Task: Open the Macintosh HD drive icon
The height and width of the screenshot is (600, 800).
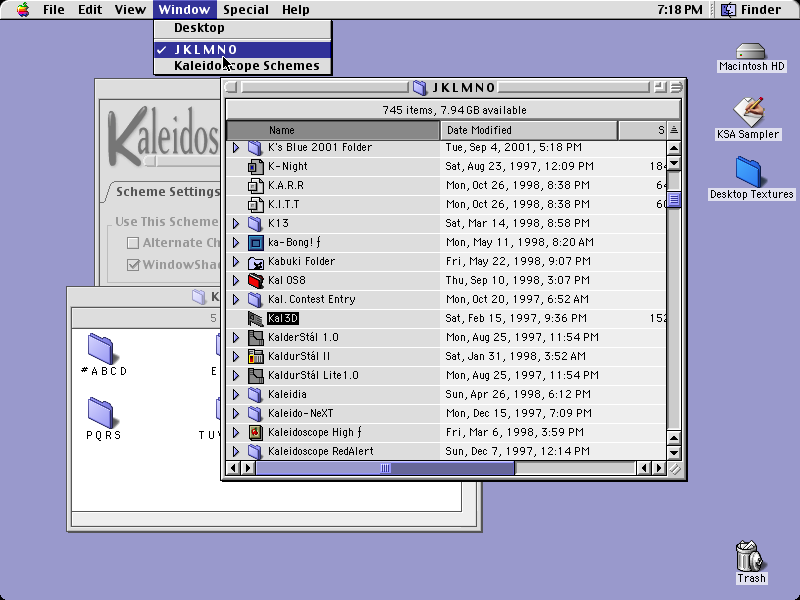Action: point(751,52)
